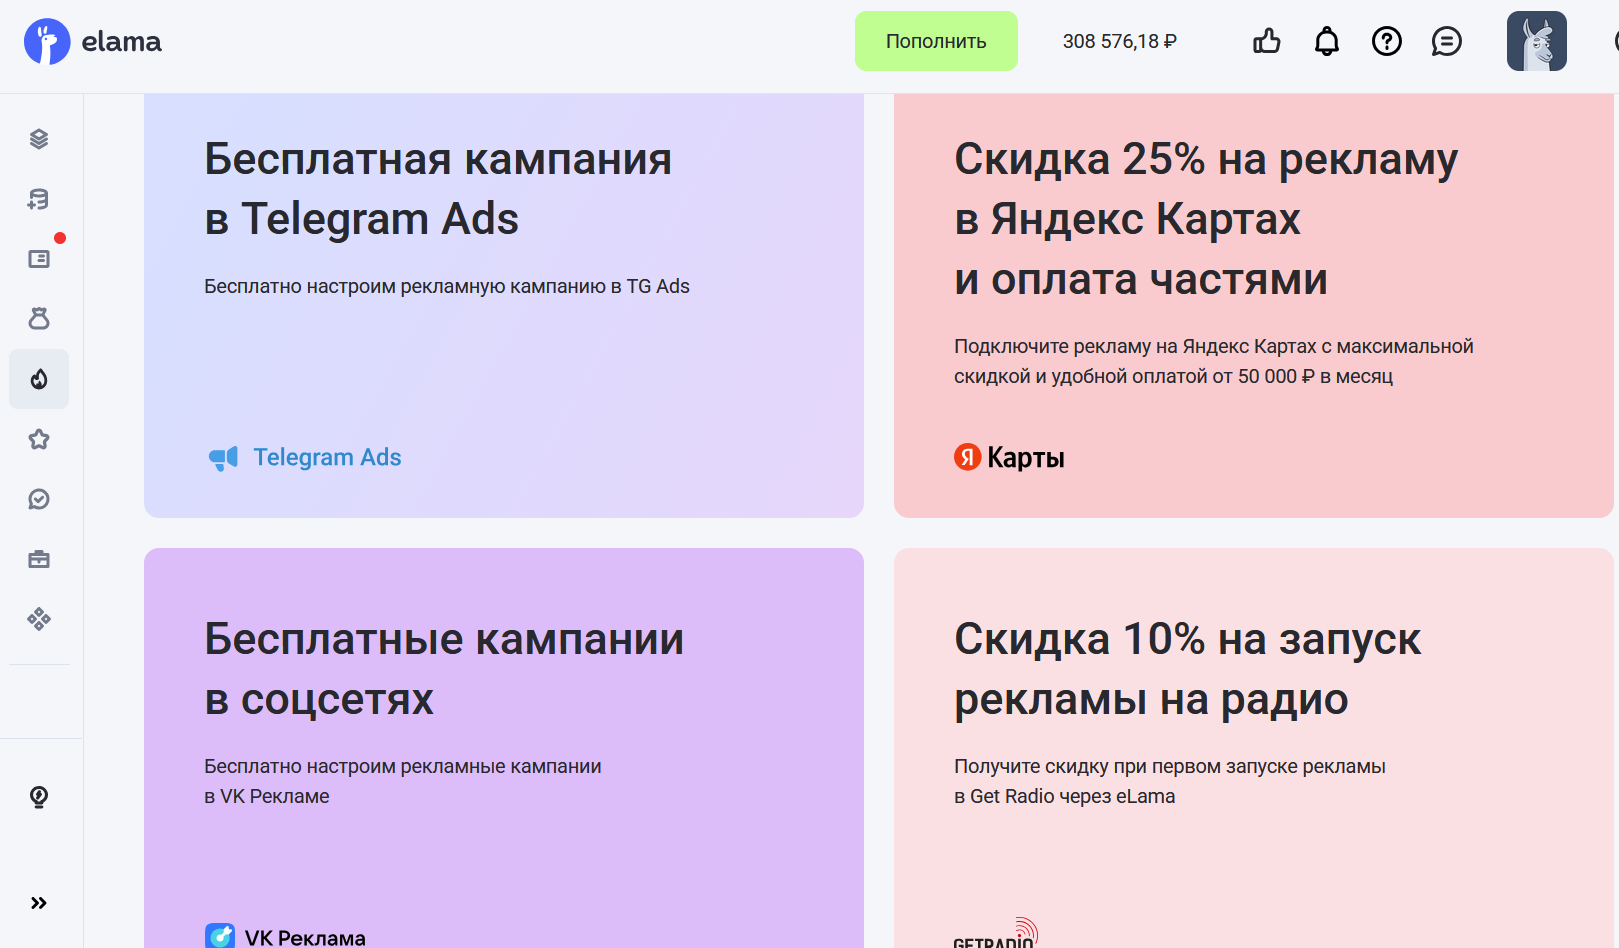Click the diamond referral icon in the sidebar
This screenshot has width=1619, height=948.
[39, 619]
